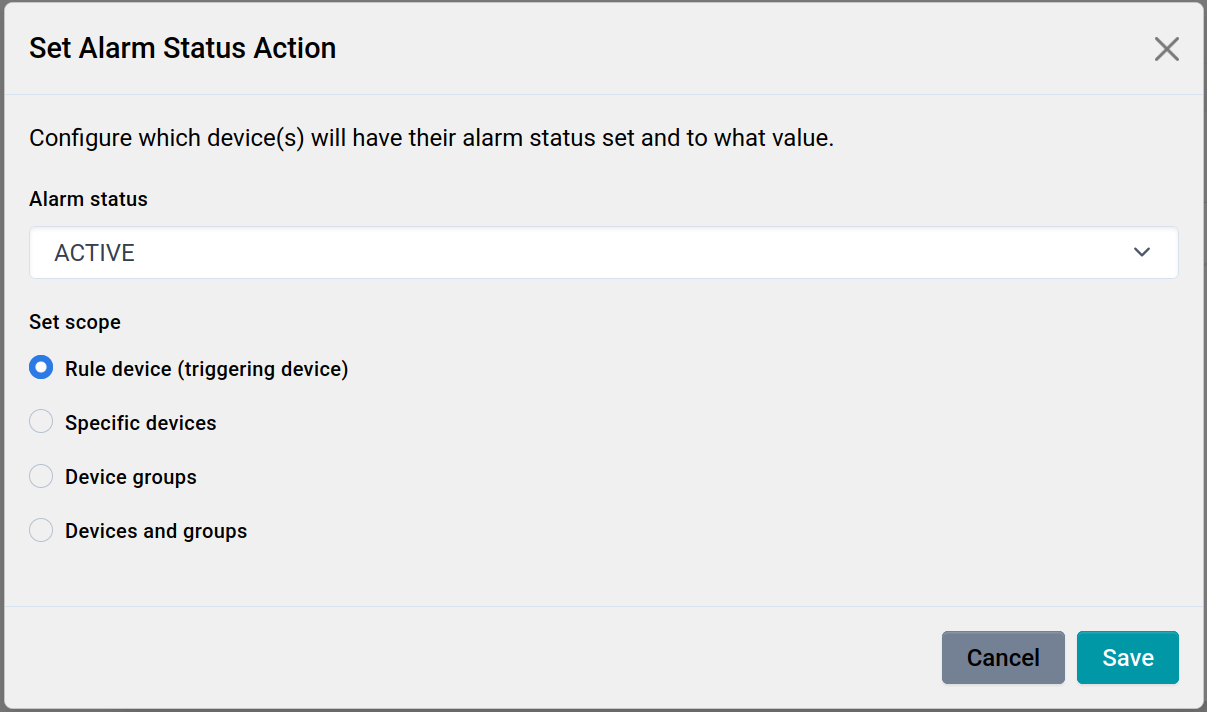Select the Device groups radio button
The width and height of the screenshot is (1207, 712).
point(41,476)
